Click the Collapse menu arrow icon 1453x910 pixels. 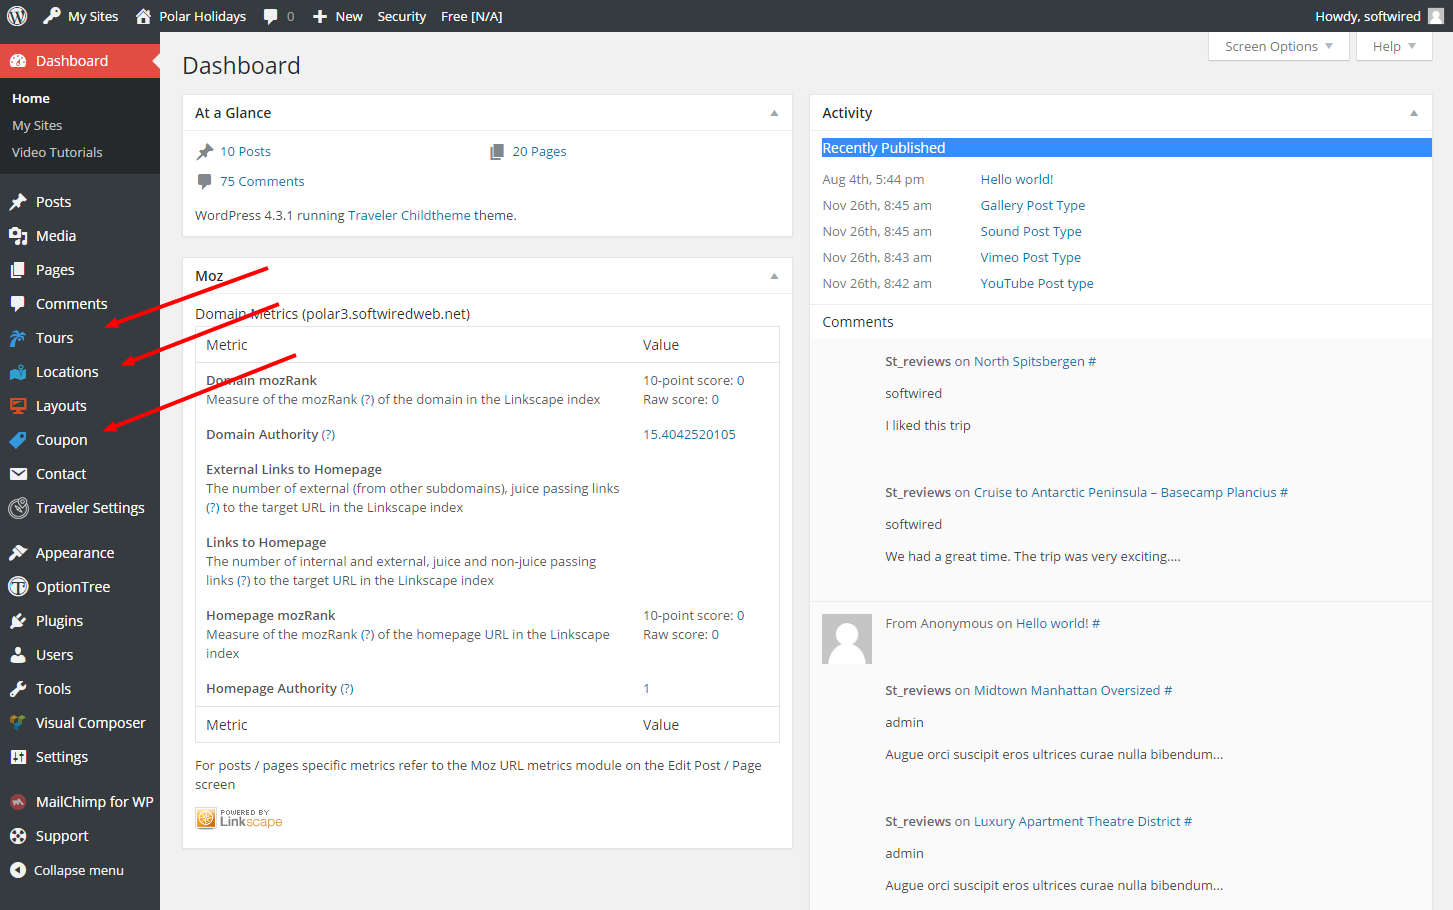click(18, 870)
